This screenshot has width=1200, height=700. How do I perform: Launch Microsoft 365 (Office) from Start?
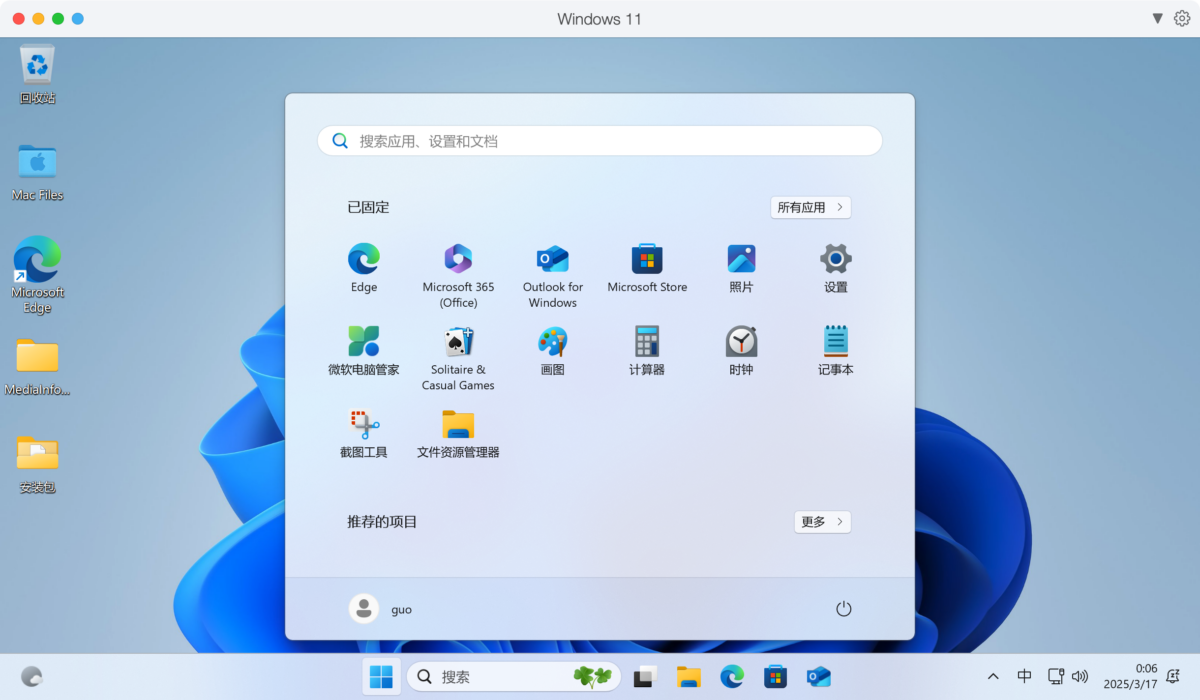pyautogui.click(x=458, y=276)
